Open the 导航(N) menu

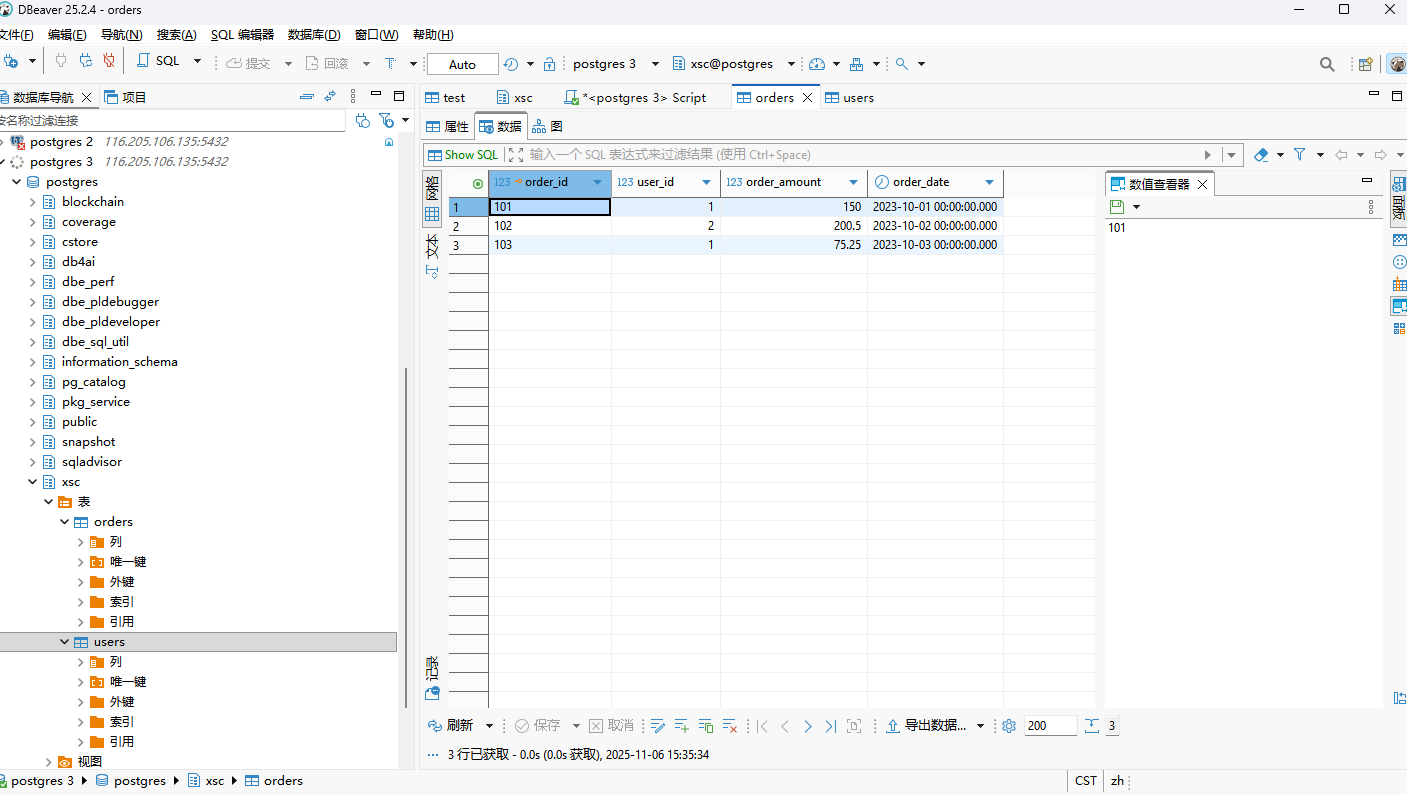tap(121, 35)
